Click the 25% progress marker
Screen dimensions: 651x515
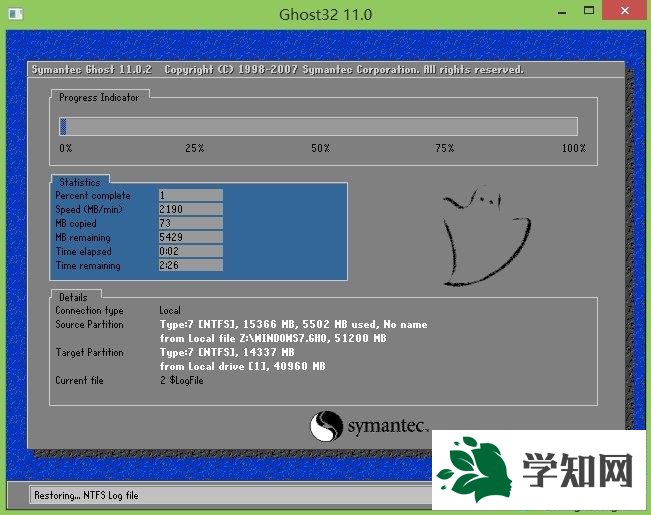click(x=194, y=148)
